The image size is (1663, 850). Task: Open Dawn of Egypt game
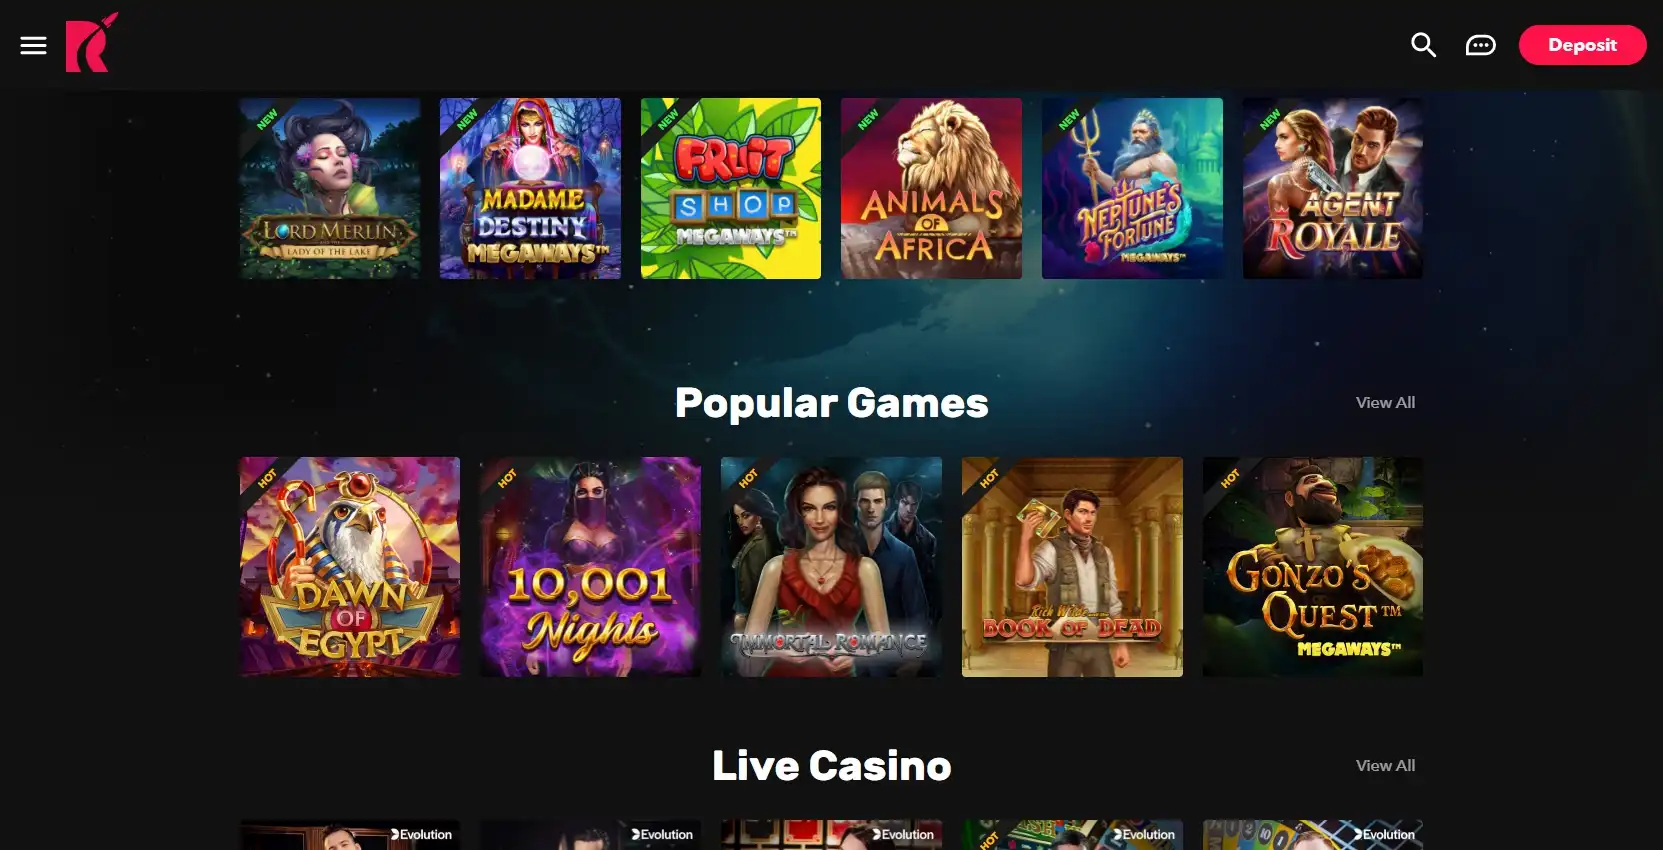coord(350,567)
